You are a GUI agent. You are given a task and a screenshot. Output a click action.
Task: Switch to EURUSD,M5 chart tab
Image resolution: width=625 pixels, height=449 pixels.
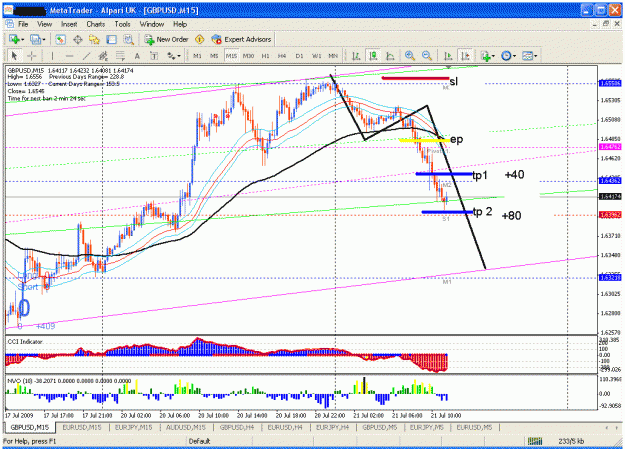(474, 427)
